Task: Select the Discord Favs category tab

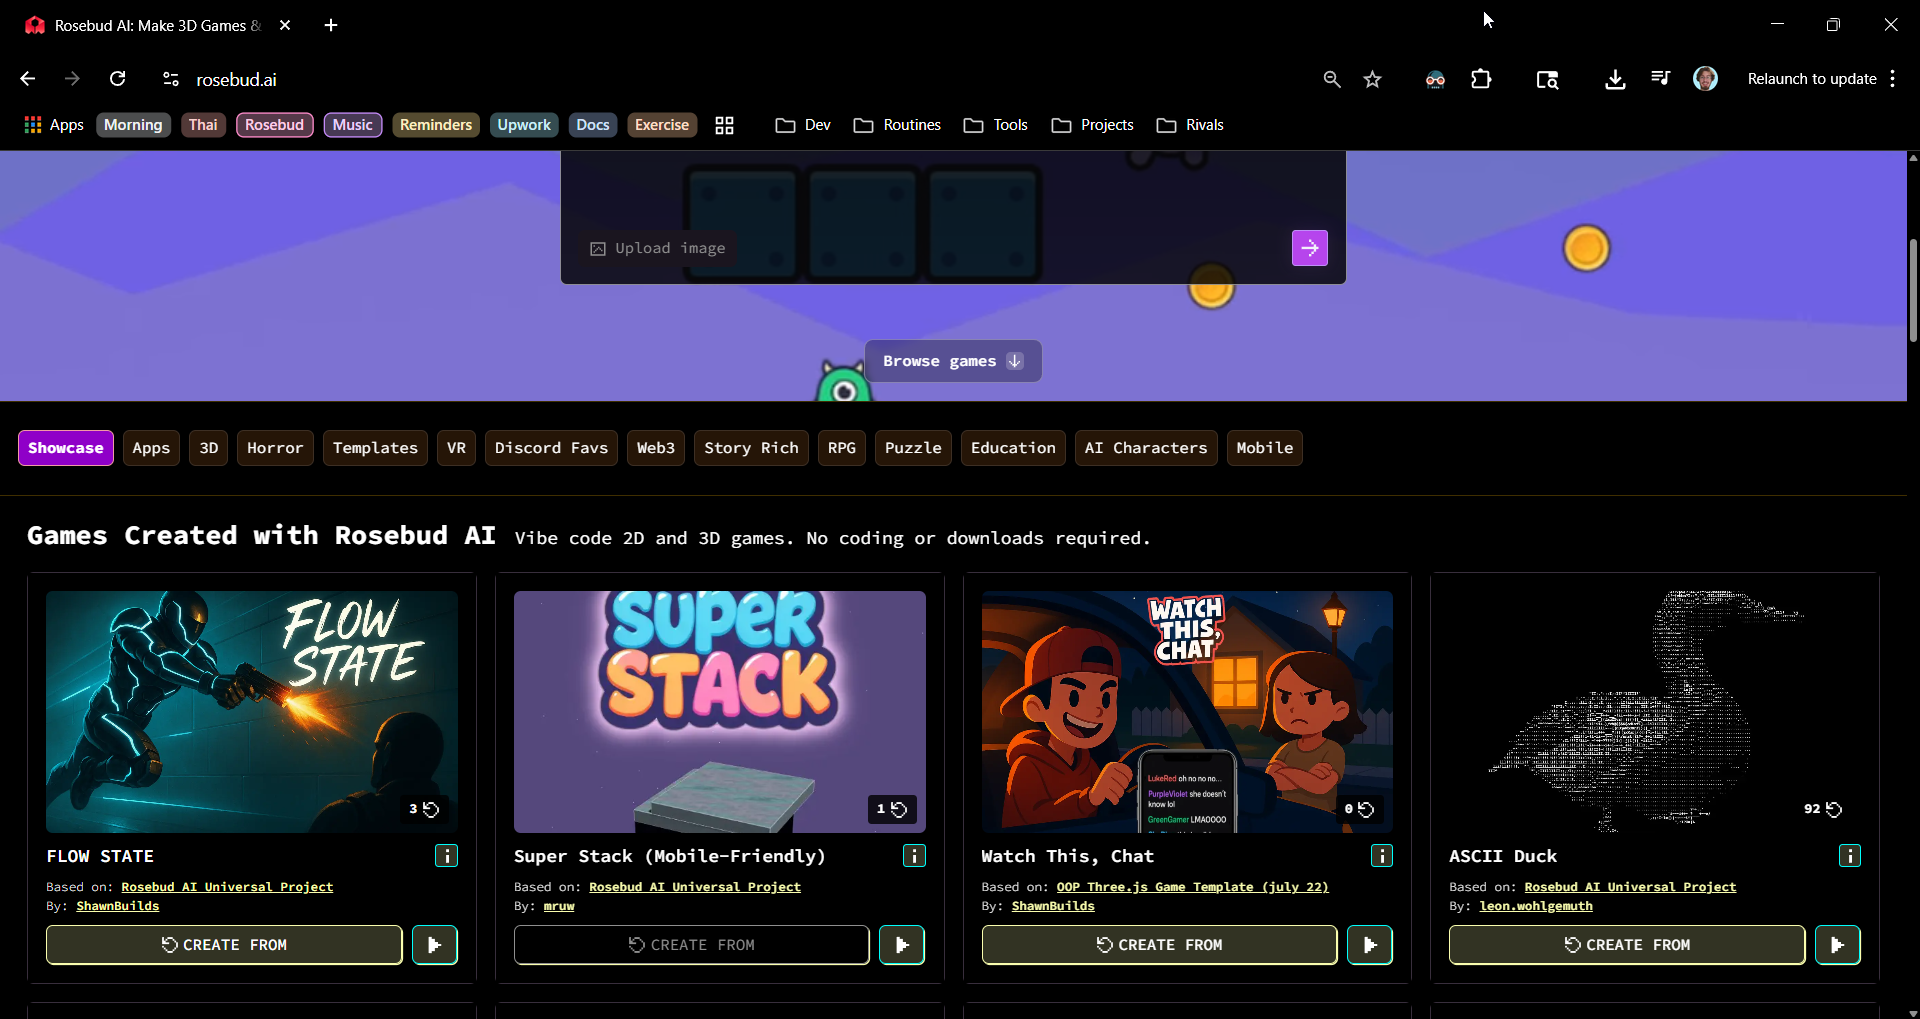Action: click(x=551, y=448)
